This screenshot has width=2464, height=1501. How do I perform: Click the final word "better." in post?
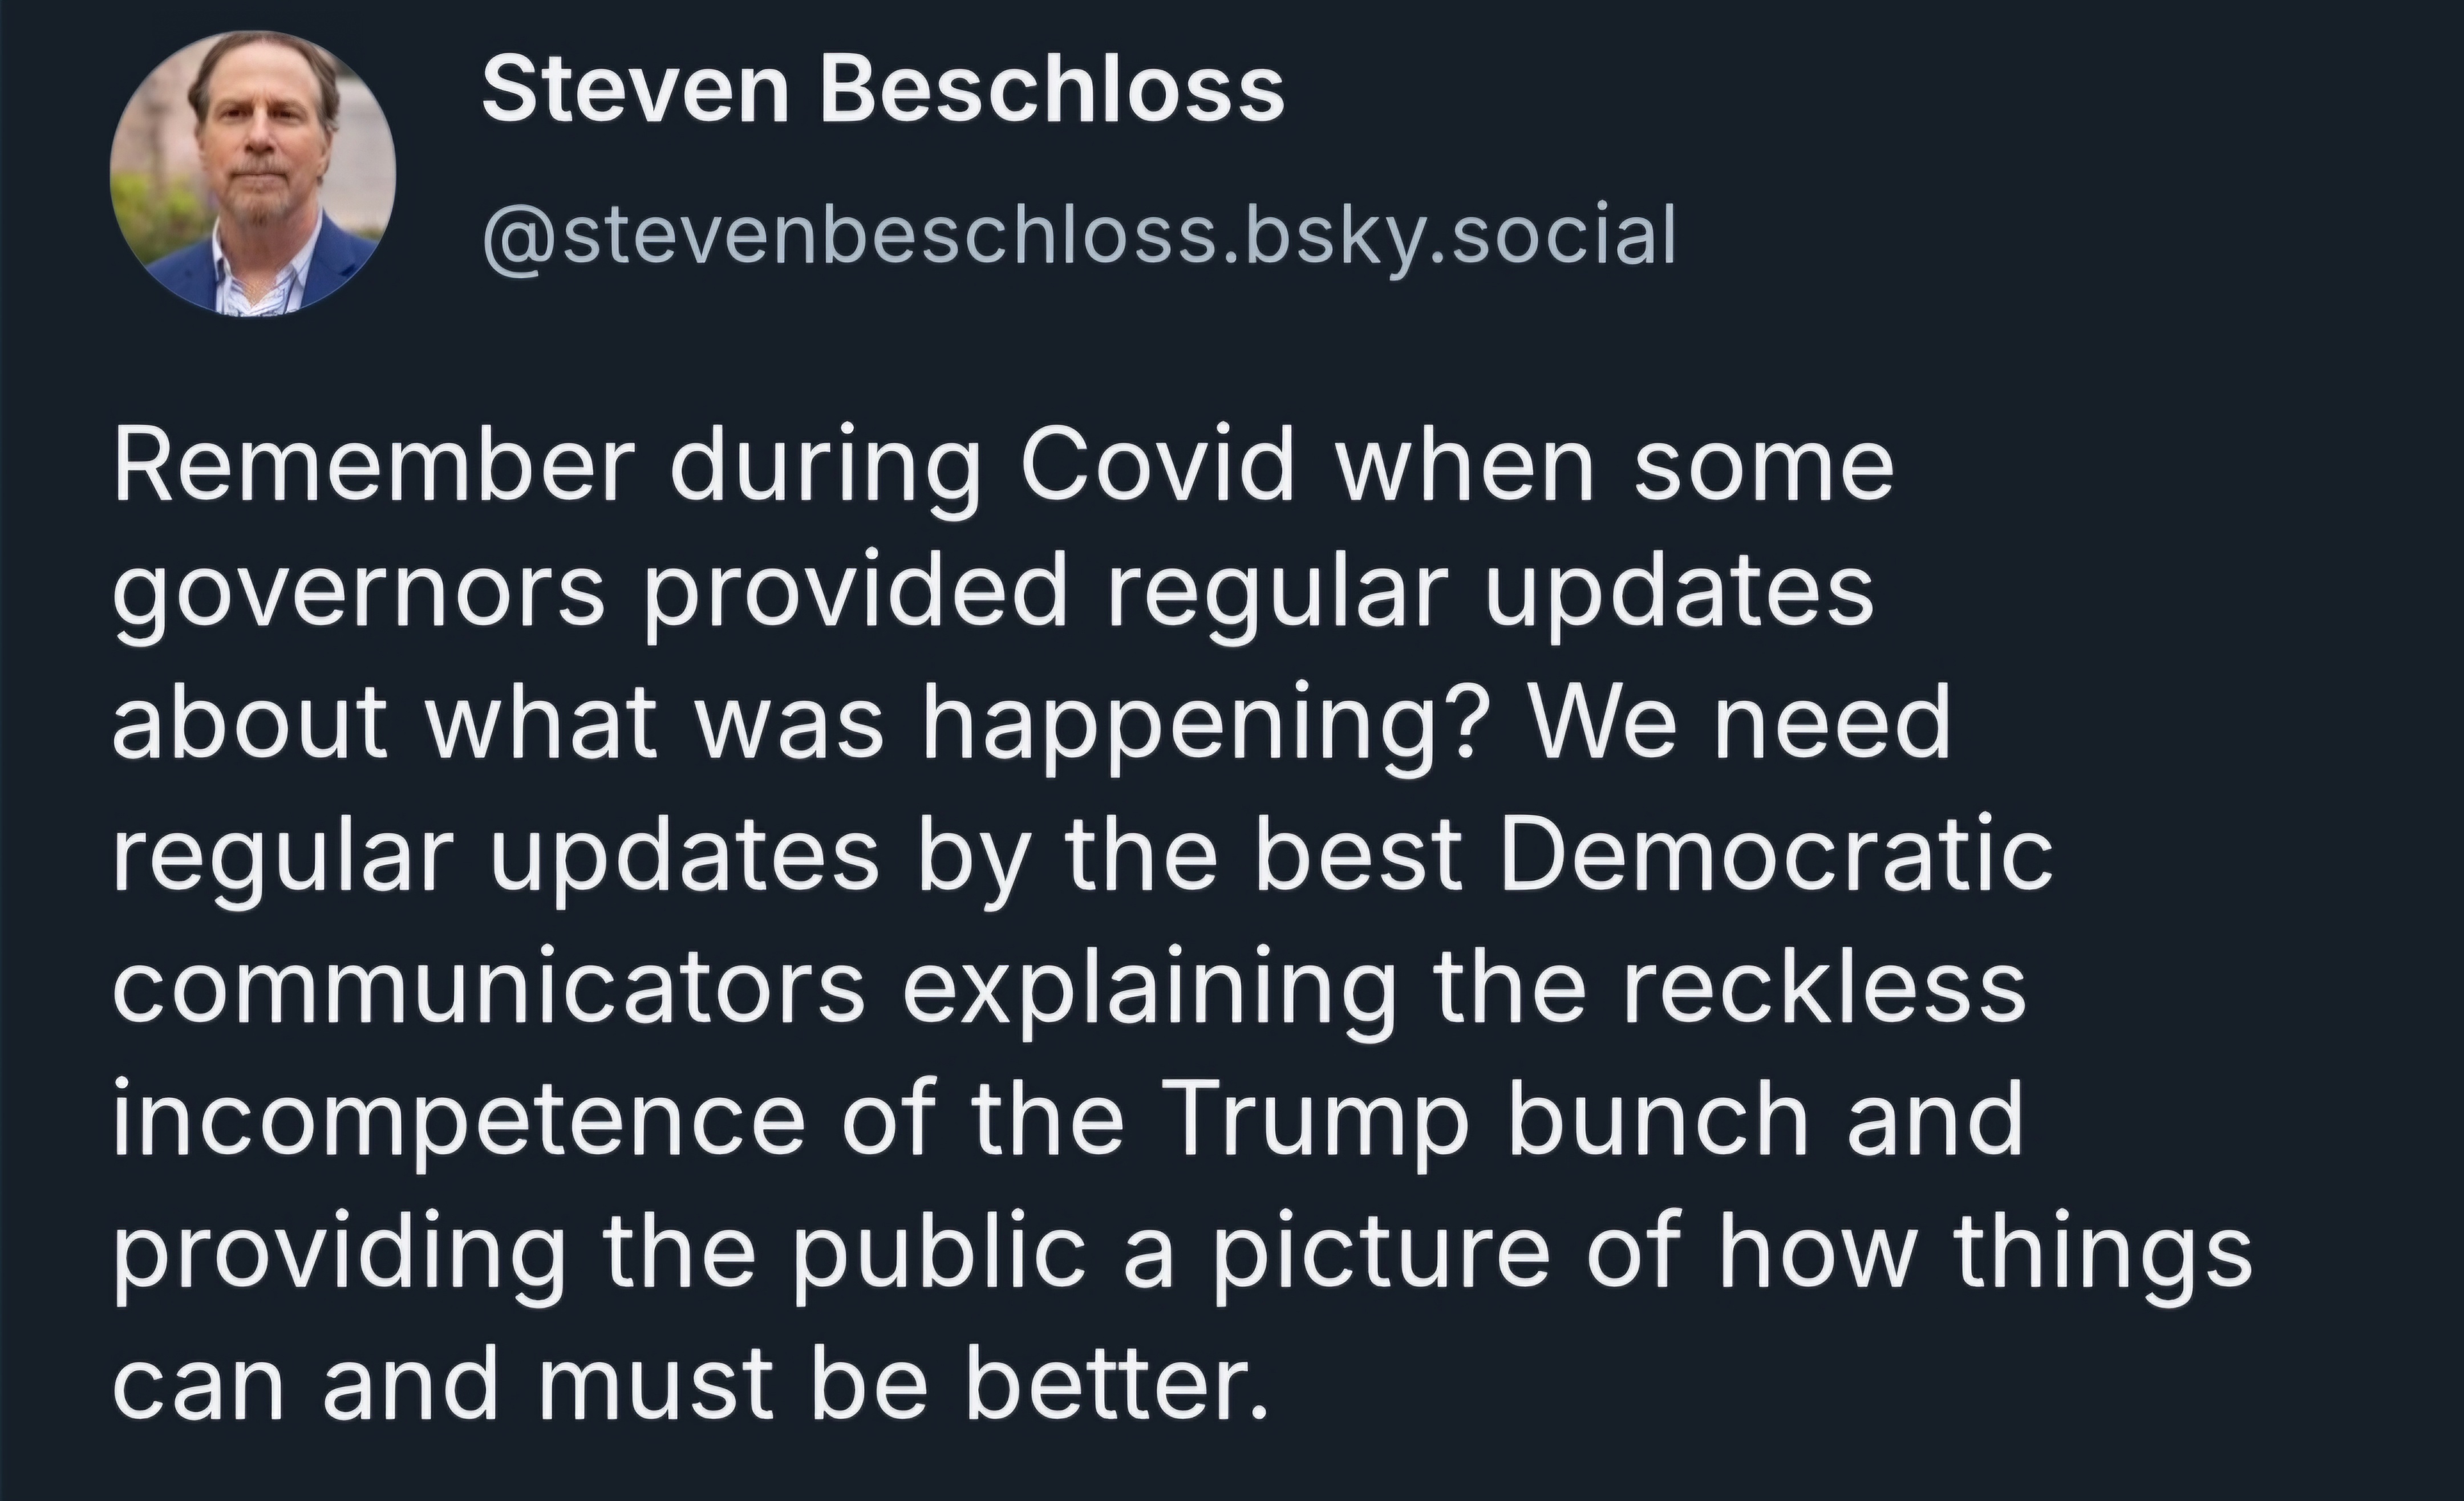[x=1115, y=1382]
